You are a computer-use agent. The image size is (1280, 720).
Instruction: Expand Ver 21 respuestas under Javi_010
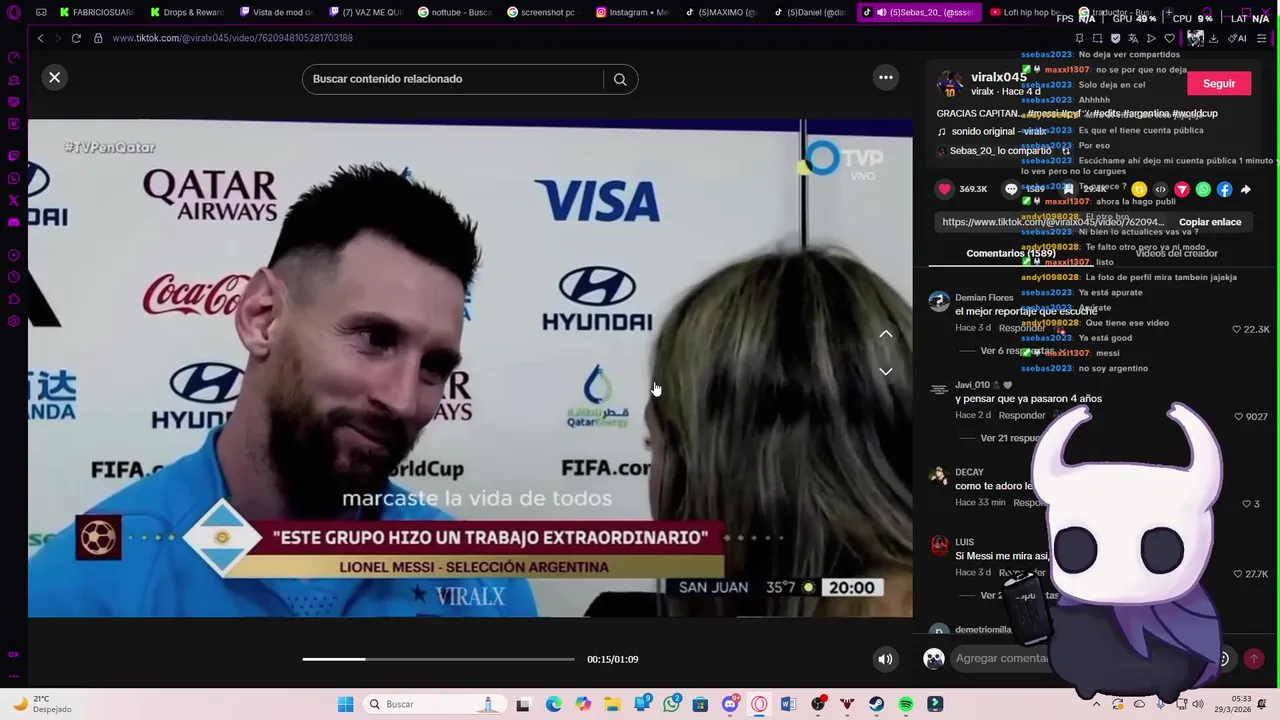[1011, 438]
